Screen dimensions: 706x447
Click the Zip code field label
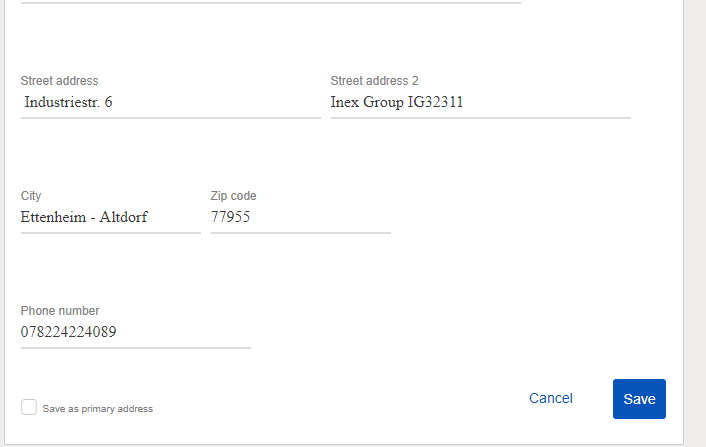[233, 196]
